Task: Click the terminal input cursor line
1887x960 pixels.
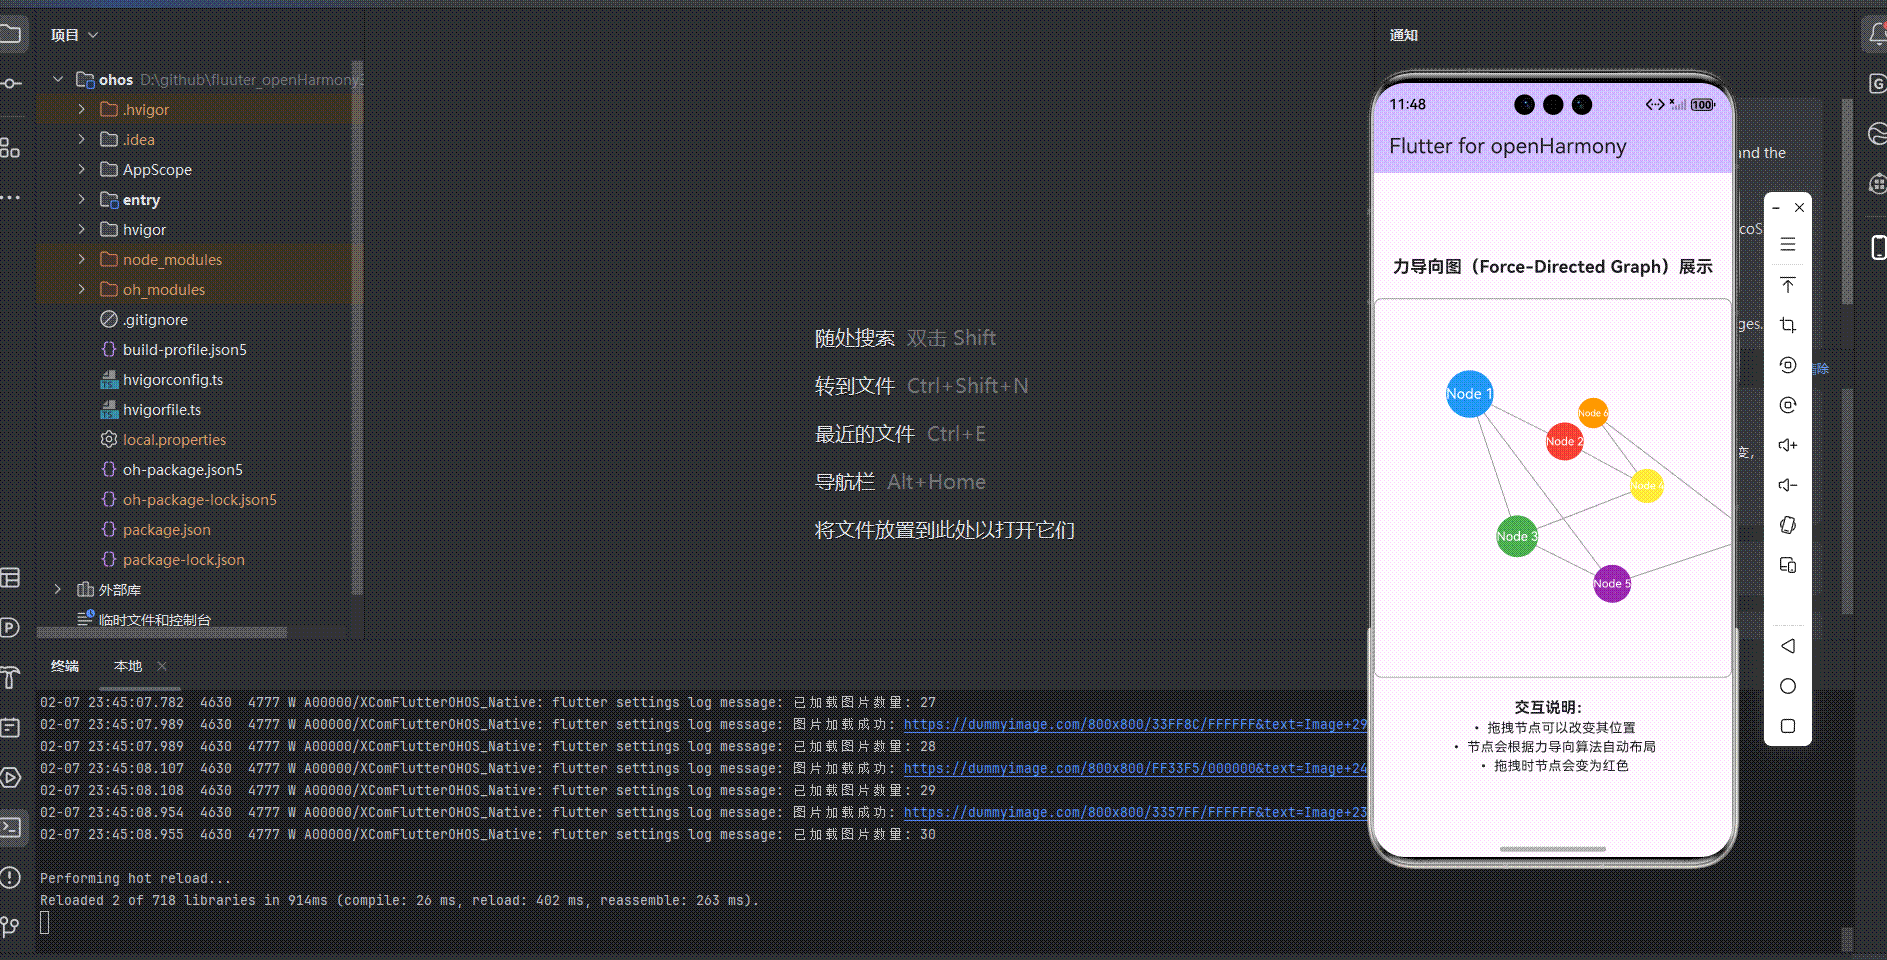Action: [x=44, y=922]
